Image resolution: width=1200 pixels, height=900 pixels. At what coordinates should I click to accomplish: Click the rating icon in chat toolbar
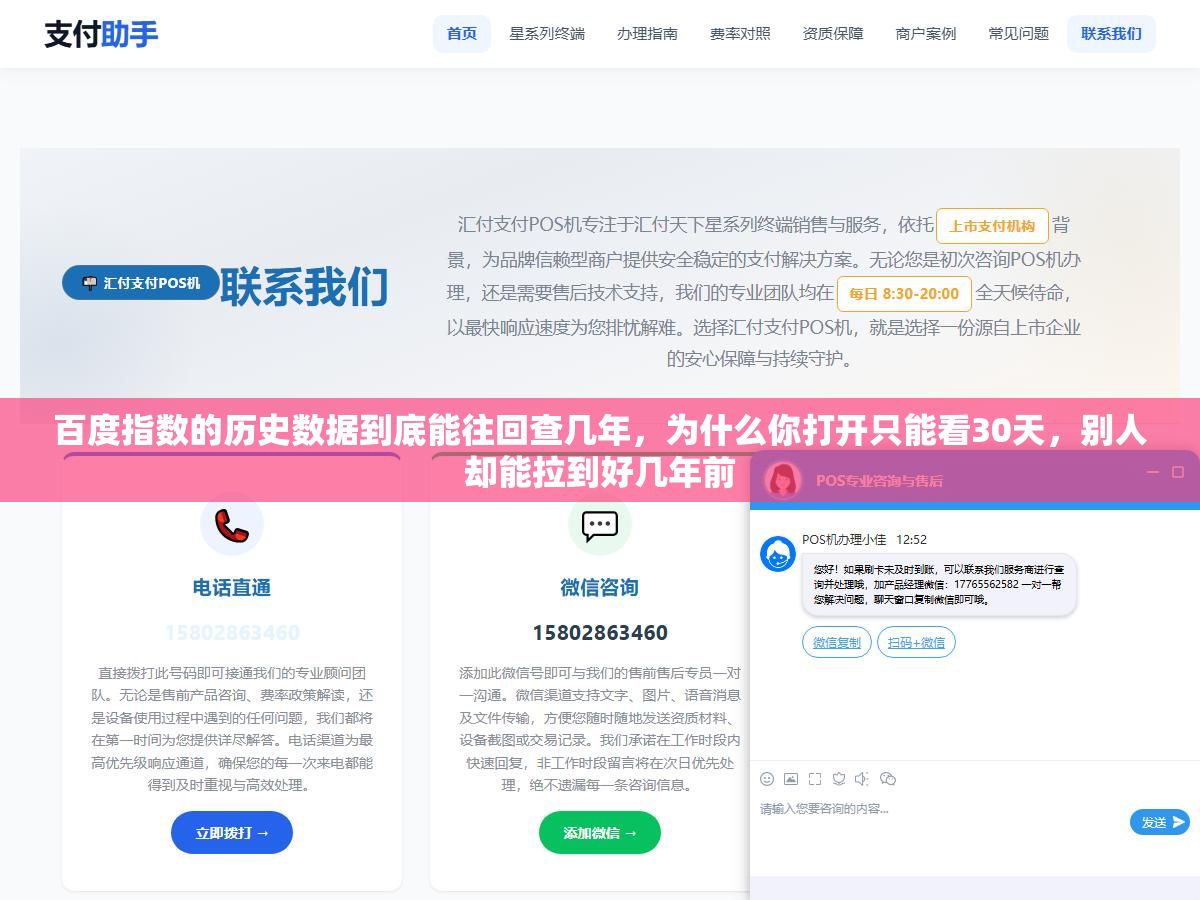click(x=839, y=778)
